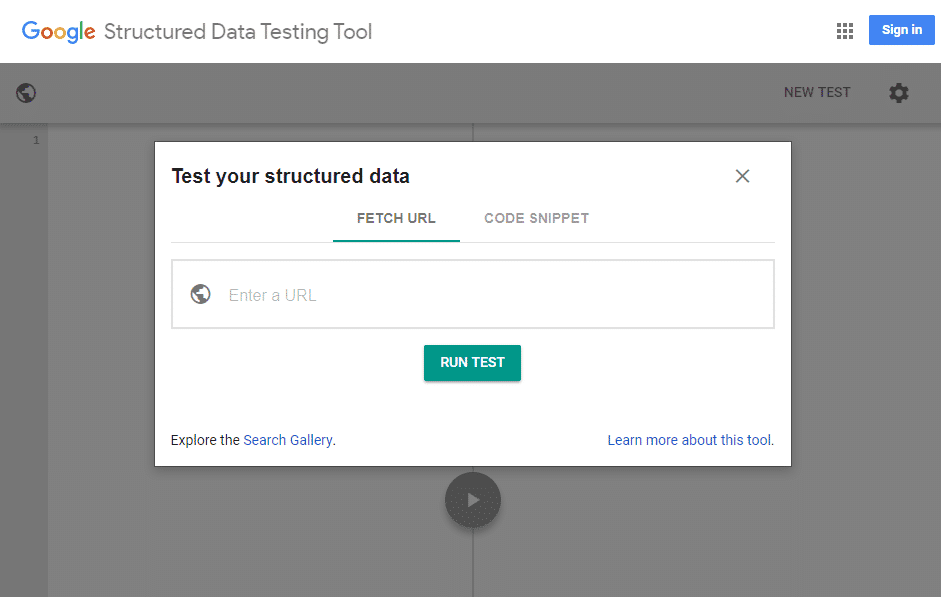941x597 pixels.
Task: Click the Structured Data Testing Tool title
Action: click(x=238, y=31)
